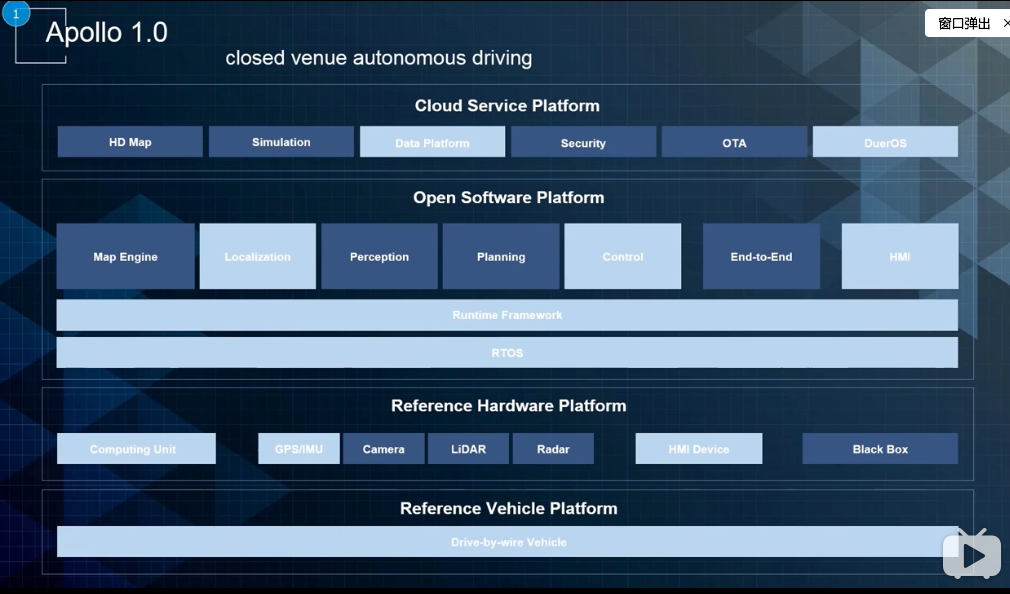Click the Data Platform box
Screen dimensions: 1010x594
432,142
